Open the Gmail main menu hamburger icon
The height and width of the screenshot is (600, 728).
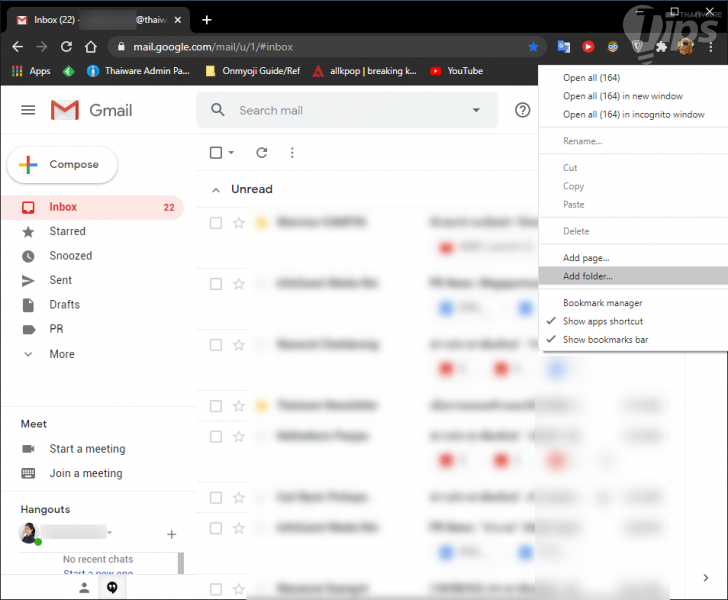[28, 110]
